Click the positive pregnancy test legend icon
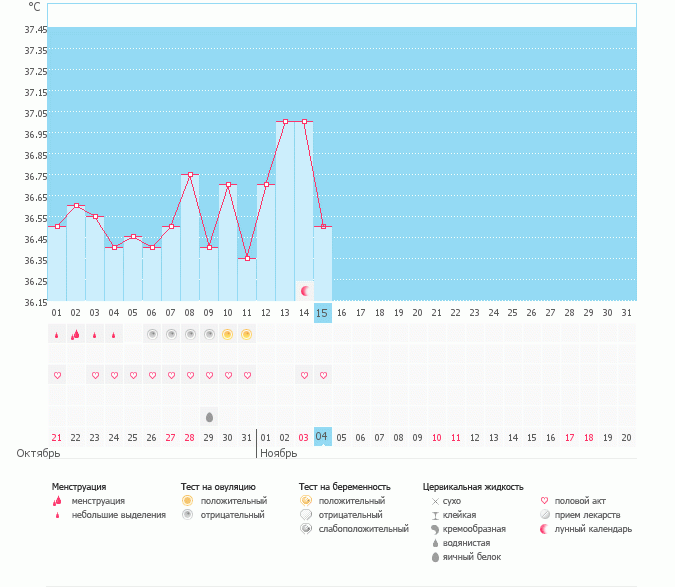This screenshot has width=675, height=587. coord(305,500)
